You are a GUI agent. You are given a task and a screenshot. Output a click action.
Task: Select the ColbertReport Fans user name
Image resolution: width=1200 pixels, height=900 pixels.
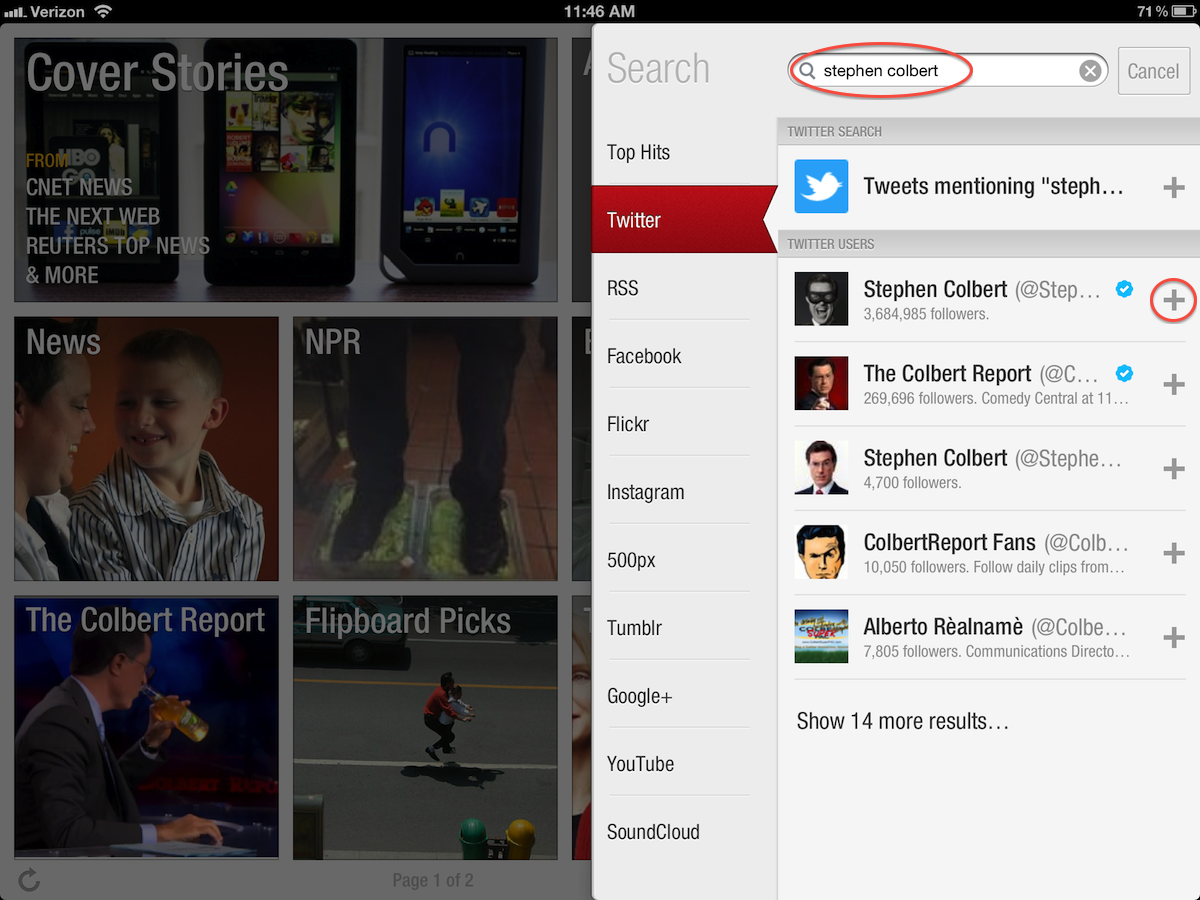pos(949,542)
